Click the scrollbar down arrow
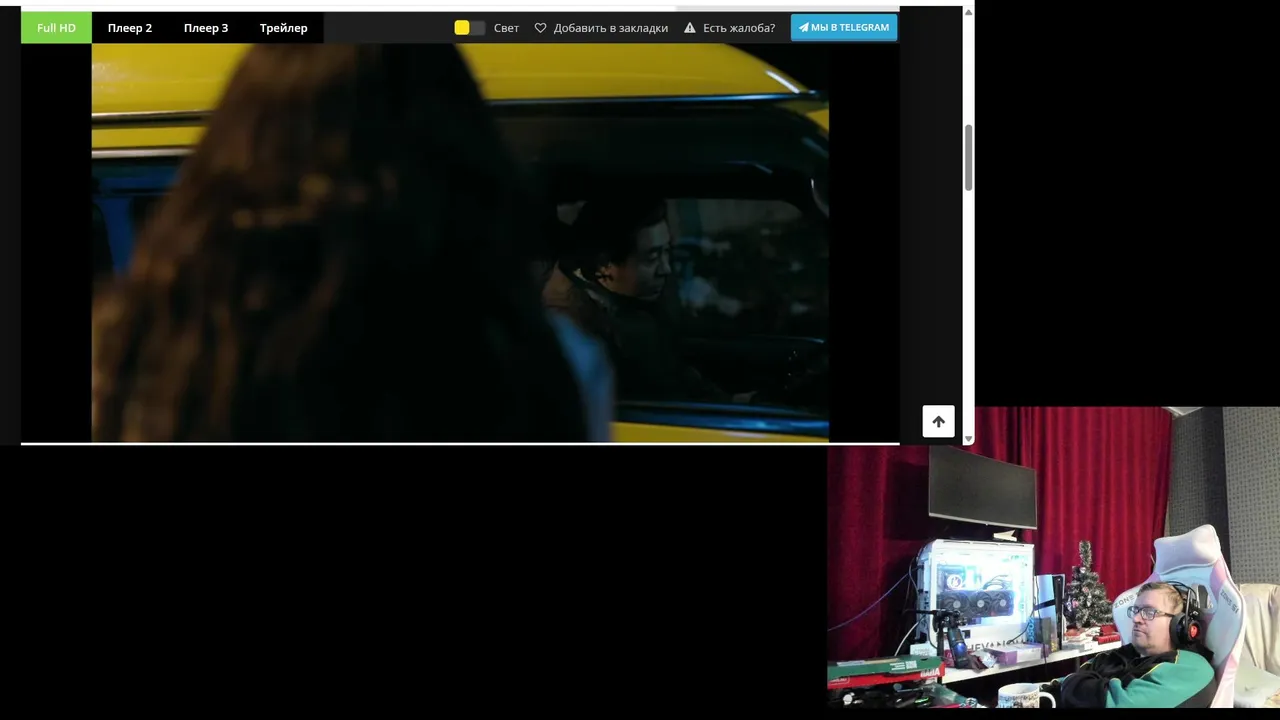The height and width of the screenshot is (720, 1280). 968,438
